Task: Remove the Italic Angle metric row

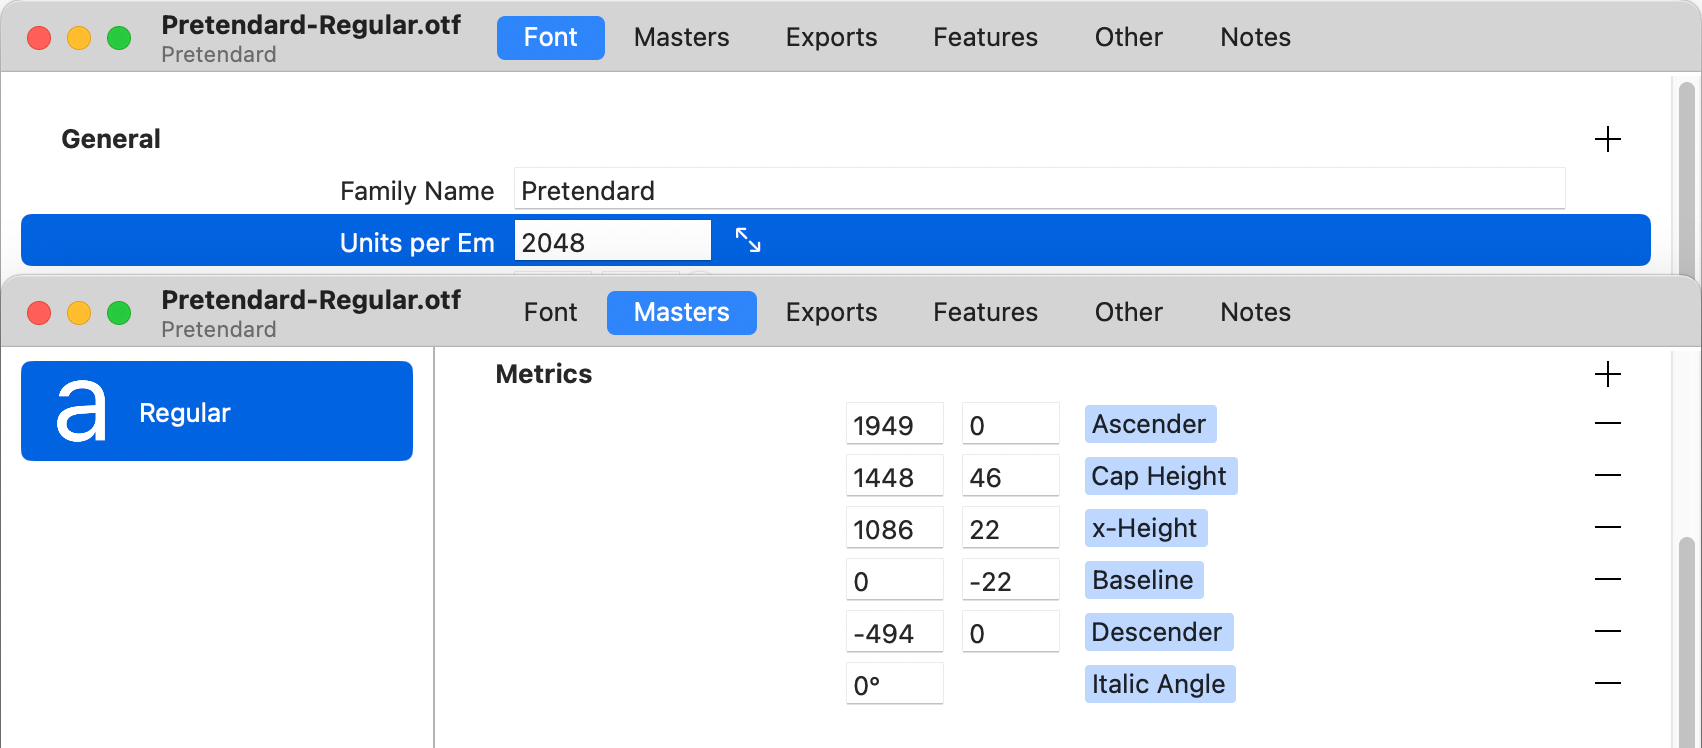Action: (1607, 684)
